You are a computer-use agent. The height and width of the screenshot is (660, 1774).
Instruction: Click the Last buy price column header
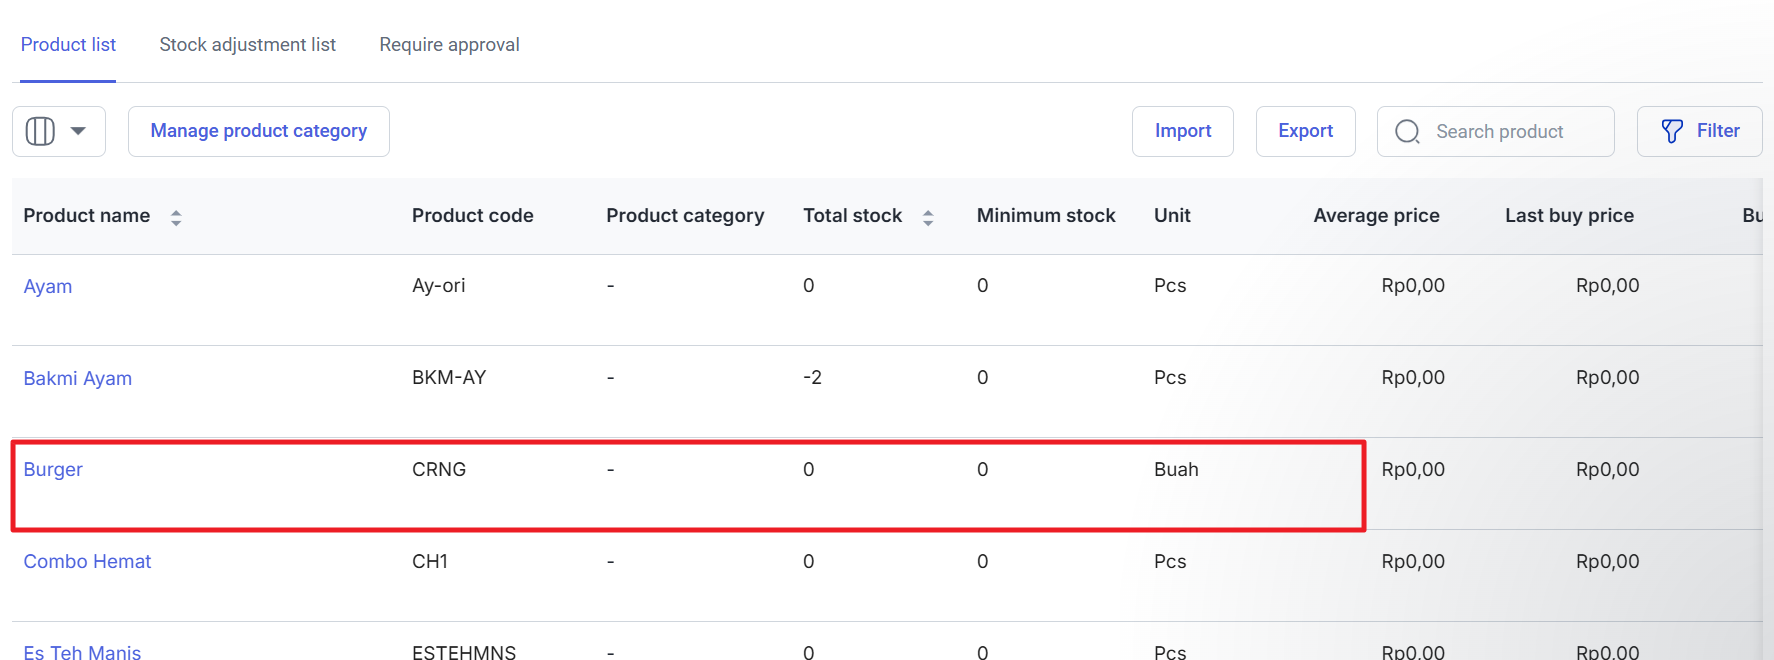(1568, 216)
